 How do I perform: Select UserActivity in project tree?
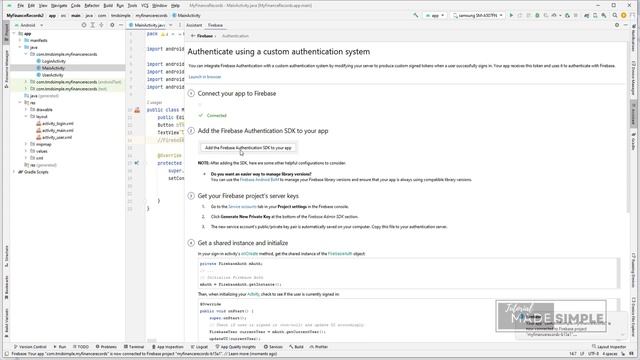pos(53,75)
